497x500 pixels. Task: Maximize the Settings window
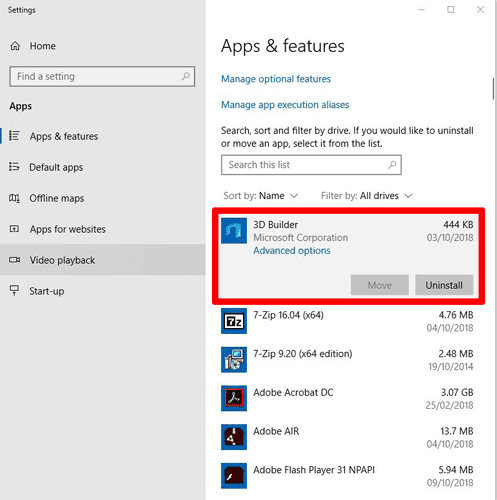[451, 10]
